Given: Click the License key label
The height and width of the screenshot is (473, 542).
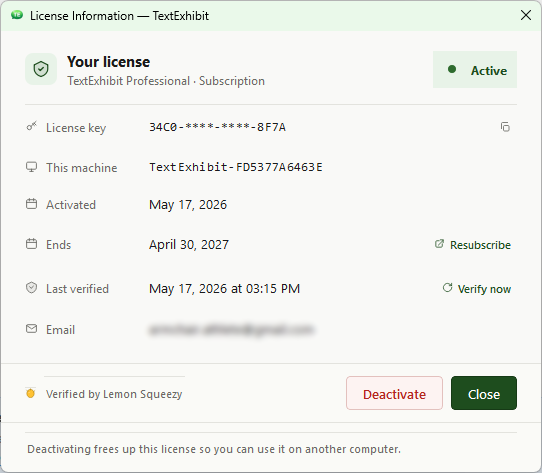Looking at the screenshot, I should click(x=76, y=128).
